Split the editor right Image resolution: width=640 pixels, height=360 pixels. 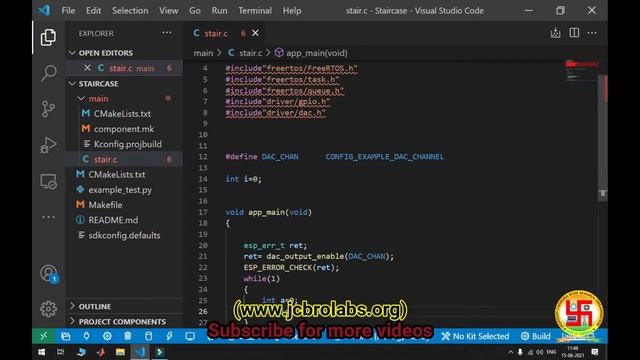574,33
